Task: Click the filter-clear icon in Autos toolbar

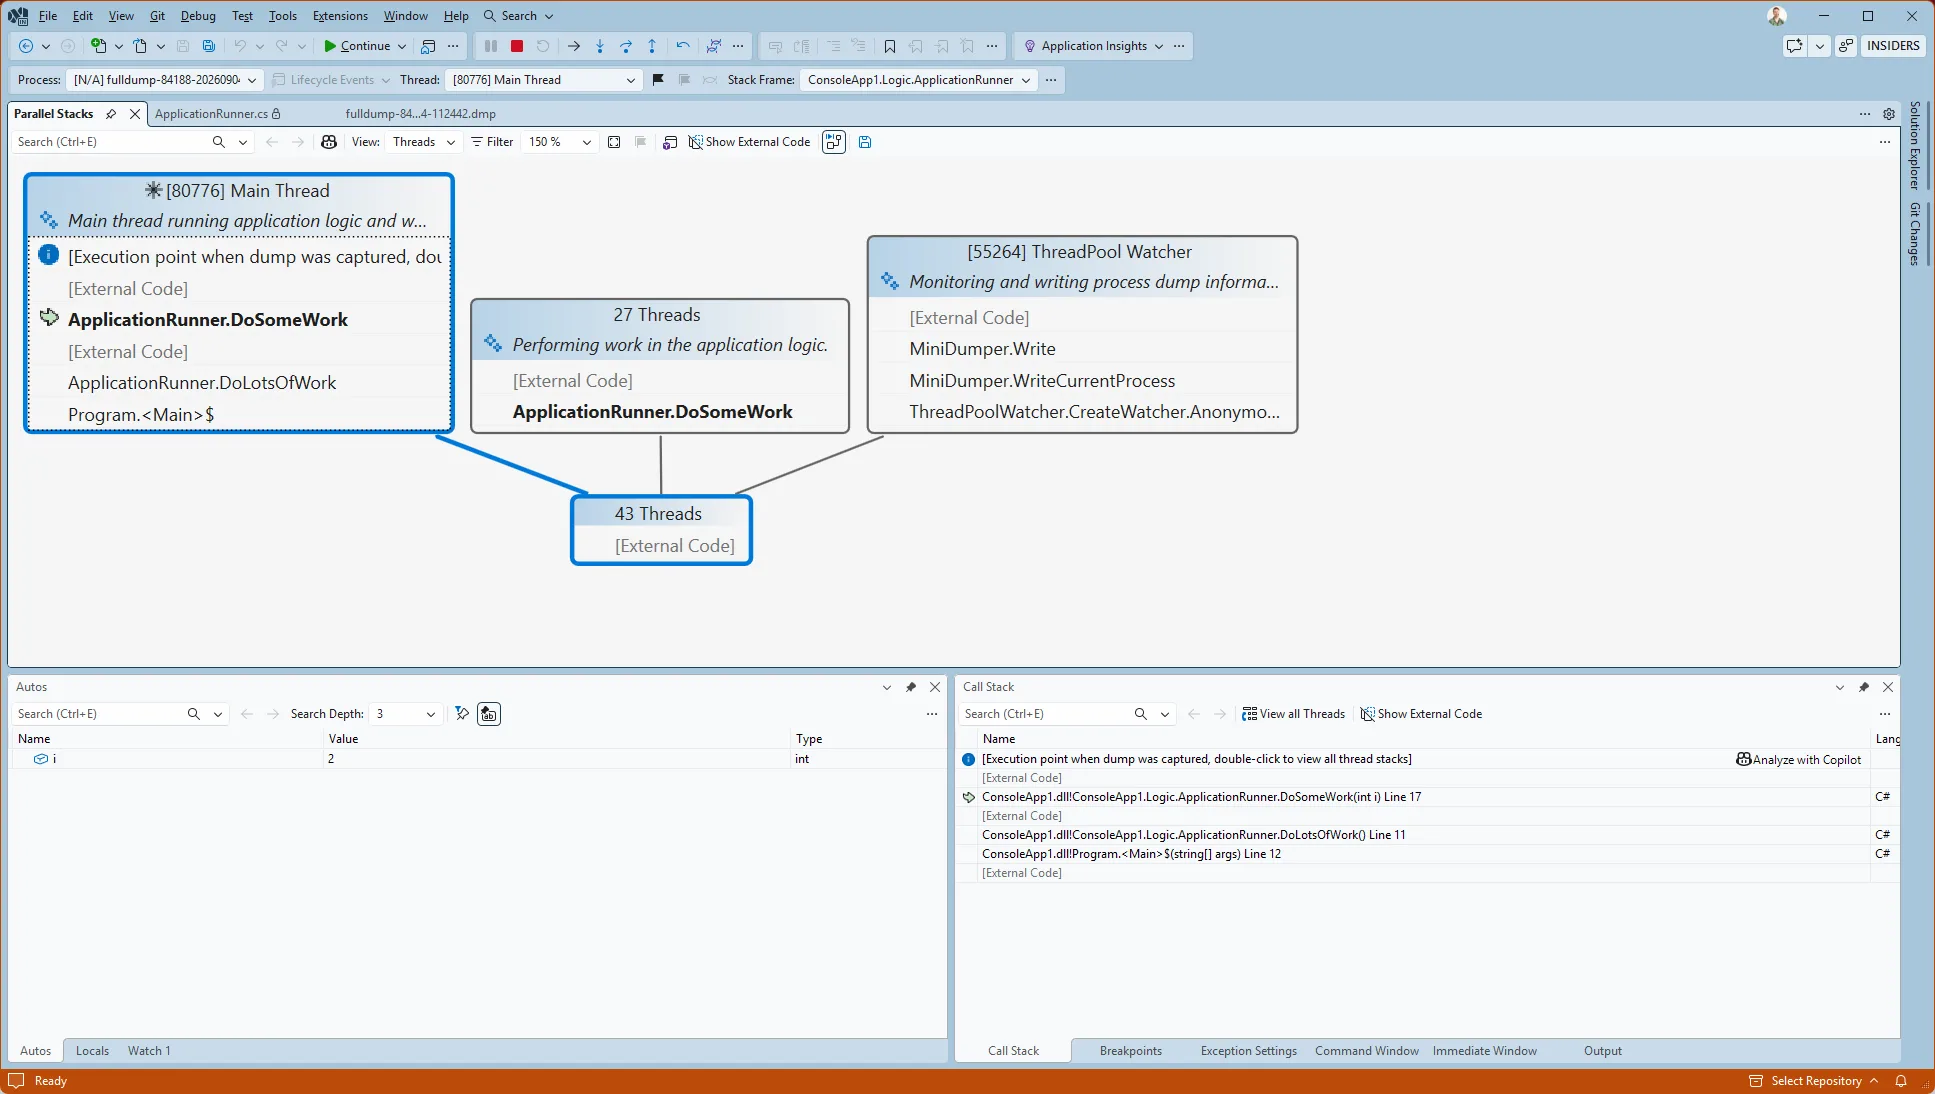Action: pos(462,714)
